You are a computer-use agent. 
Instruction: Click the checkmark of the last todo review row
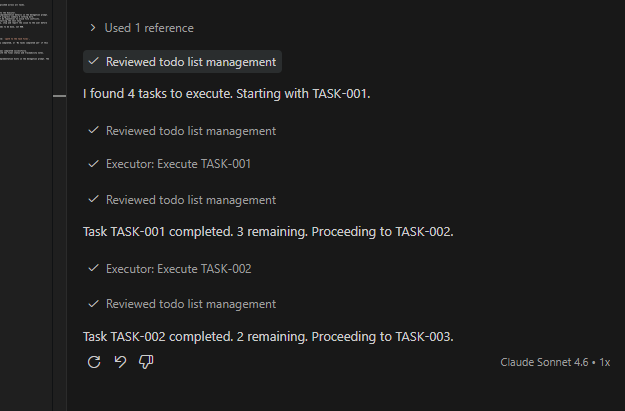93,304
